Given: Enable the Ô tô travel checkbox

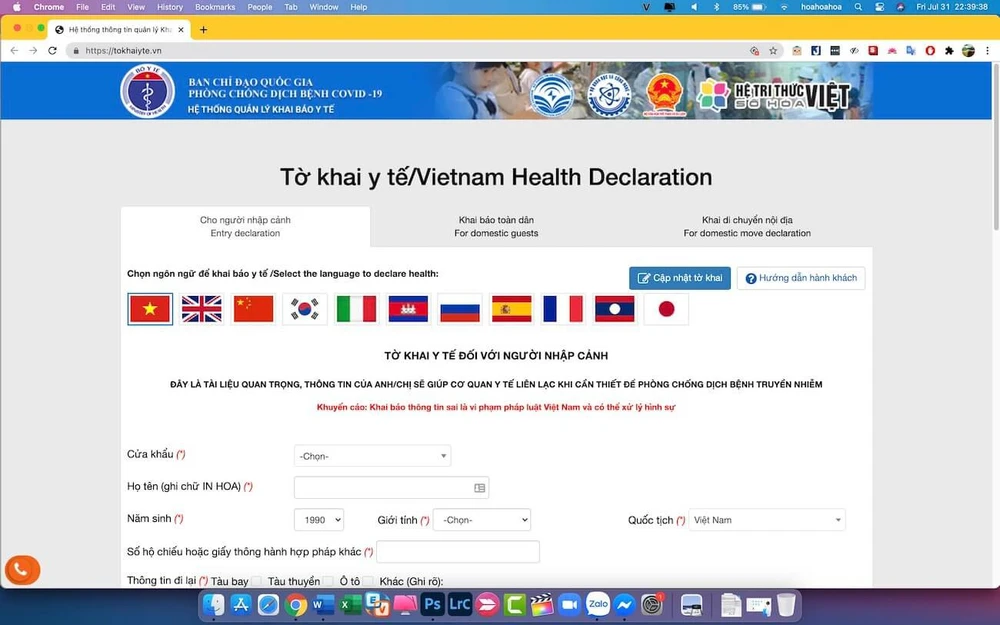Looking at the screenshot, I should pyautogui.click(x=368, y=581).
